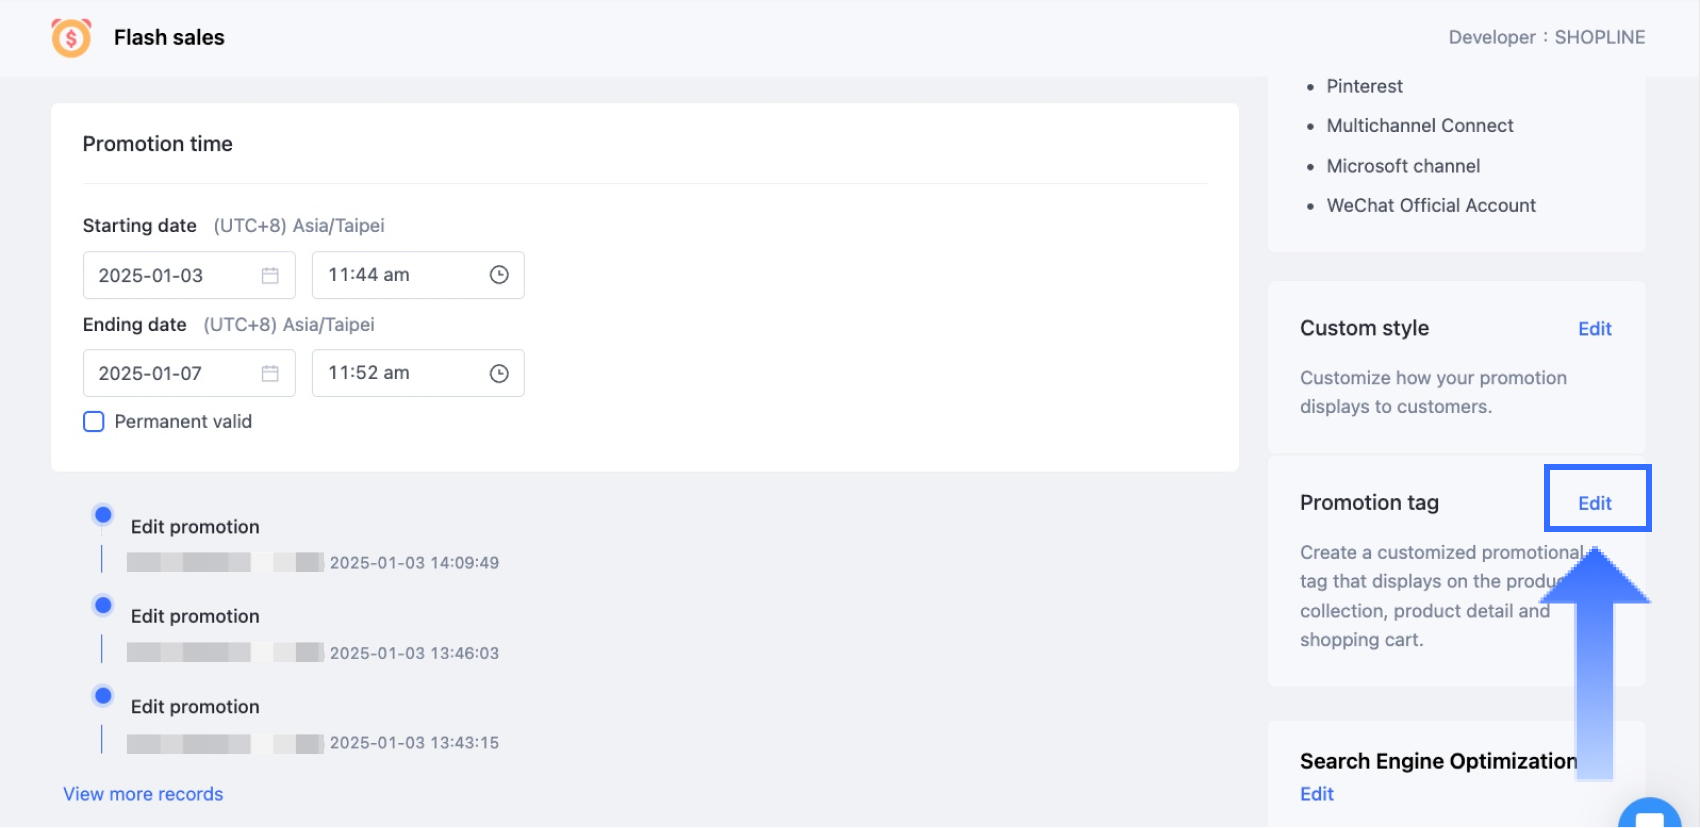The width and height of the screenshot is (1700, 828).
Task: Open the chat bubble widget
Action: (x=1649, y=815)
